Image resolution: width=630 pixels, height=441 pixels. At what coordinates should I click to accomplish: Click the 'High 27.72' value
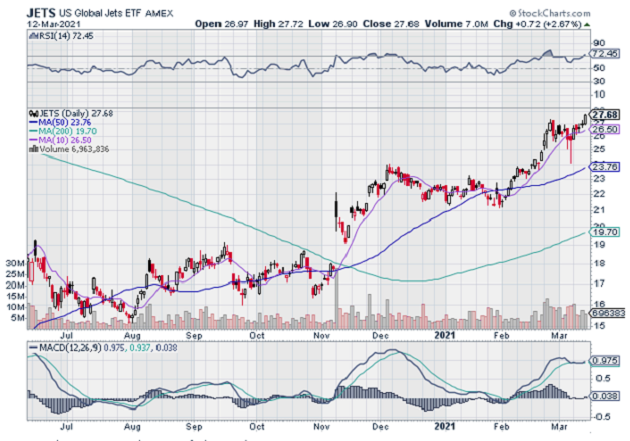click(278, 24)
